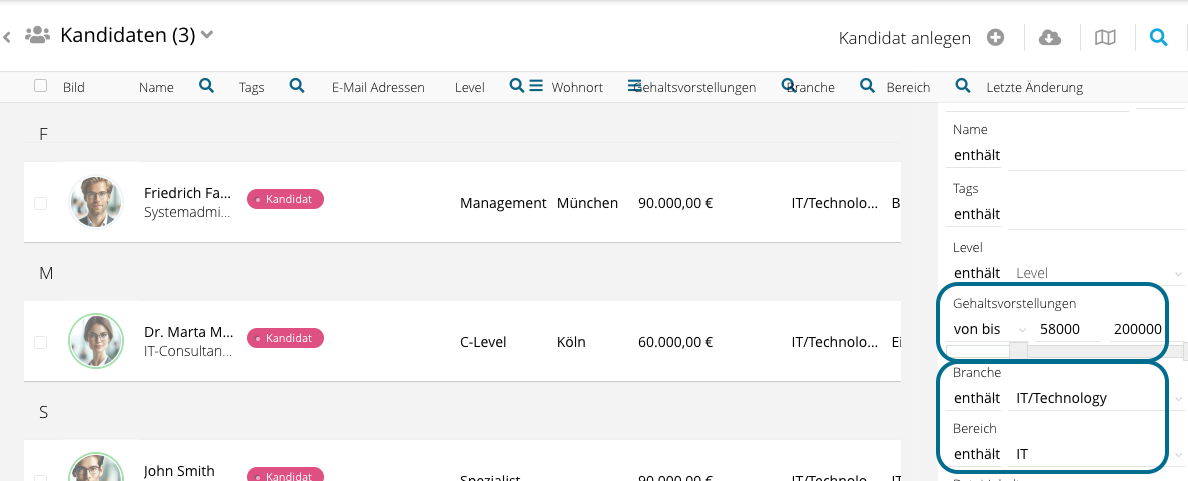The width and height of the screenshot is (1188, 481).
Task: Open the Kandidaten (3) list dropdown chevron
Action: coord(206,35)
